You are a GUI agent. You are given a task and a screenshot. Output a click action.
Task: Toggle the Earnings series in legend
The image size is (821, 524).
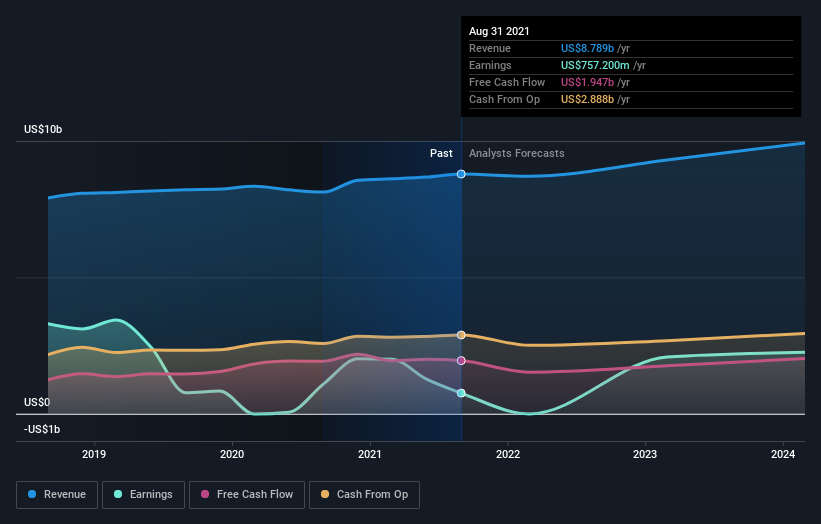pos(143,495)
